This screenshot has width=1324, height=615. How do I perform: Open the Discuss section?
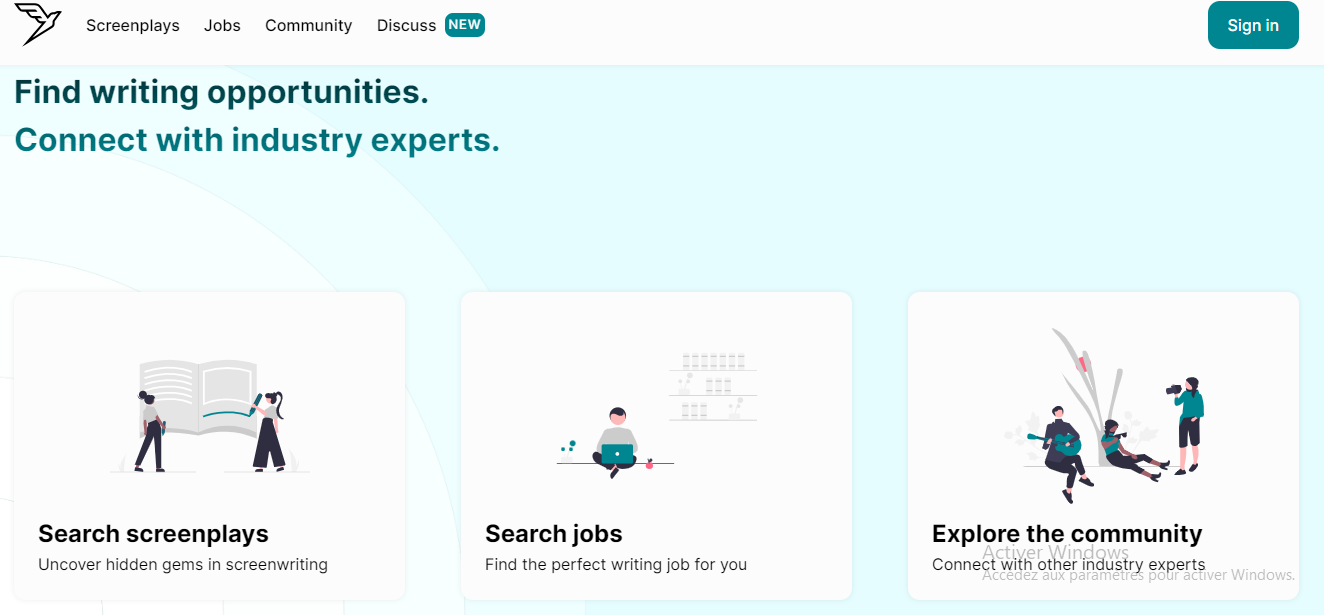click(x=406, y=26)
